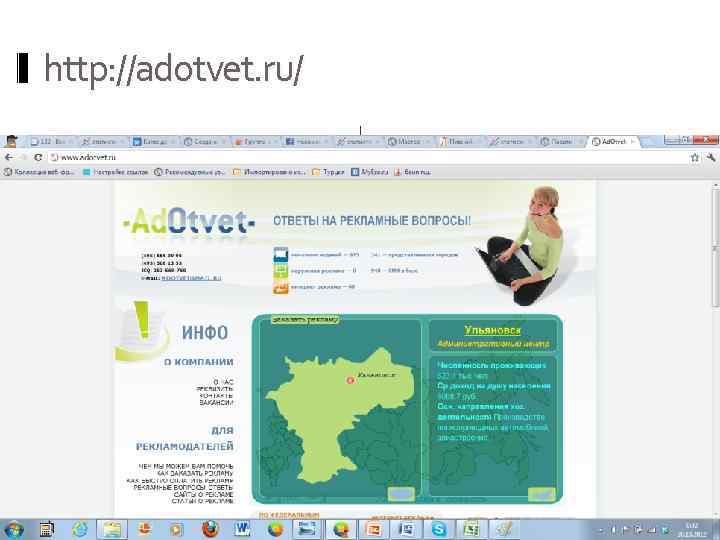Click the Ульяновск heading link in info panel
Image resolution: width=720 pixels, height=540 pixels.
[x=493, y=330]
